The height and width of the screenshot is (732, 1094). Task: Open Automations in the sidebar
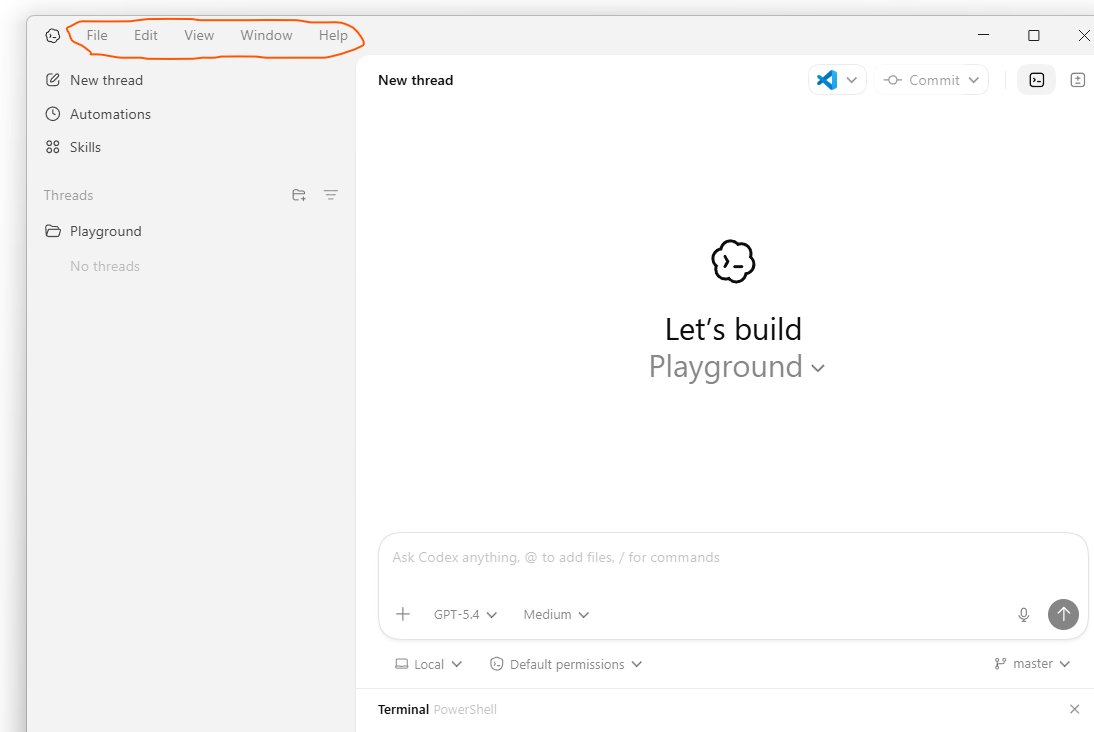tap(98, 114)
